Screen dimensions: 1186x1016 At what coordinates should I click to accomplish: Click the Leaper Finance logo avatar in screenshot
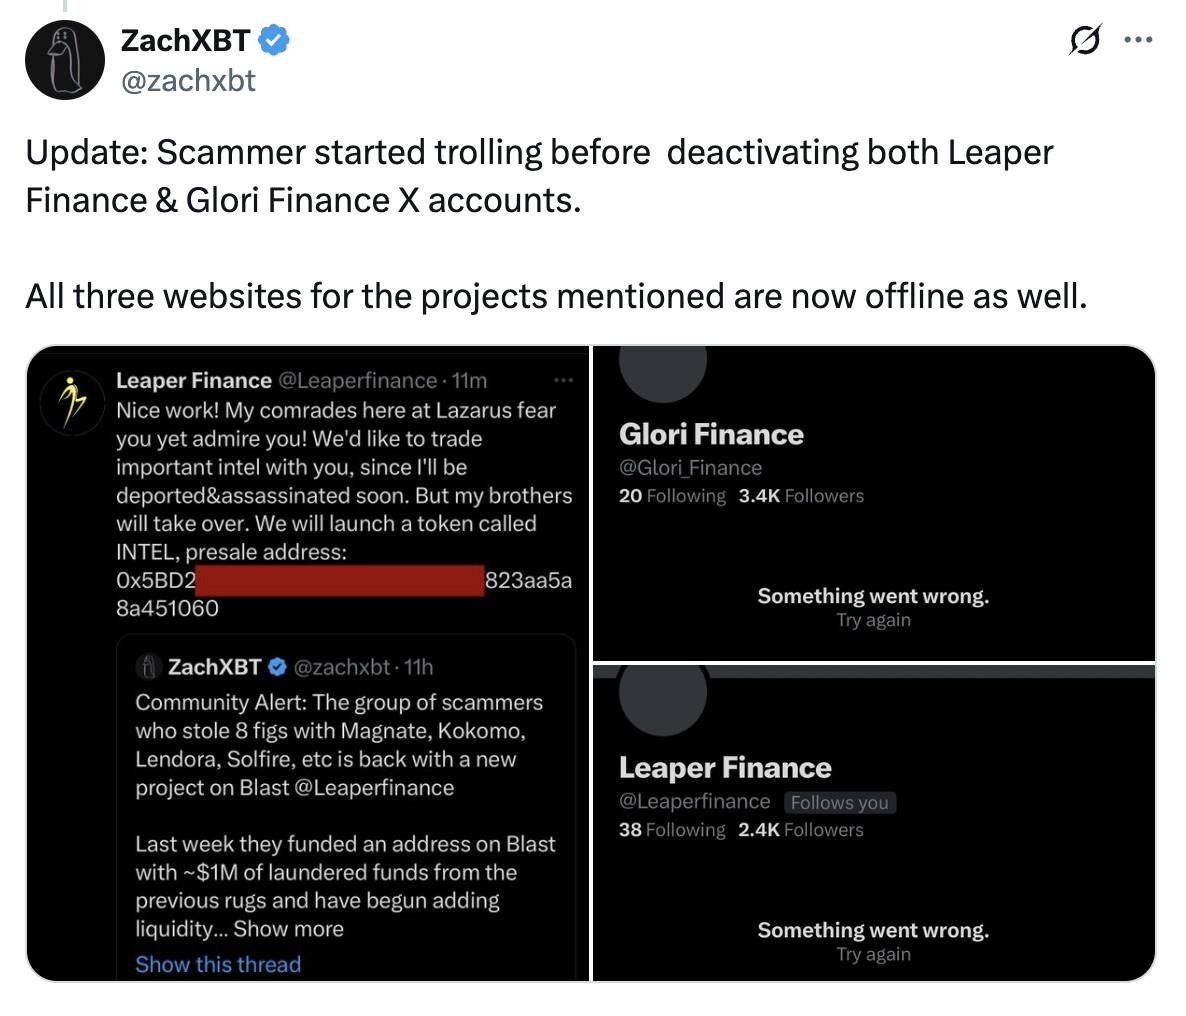coord(70,403)
